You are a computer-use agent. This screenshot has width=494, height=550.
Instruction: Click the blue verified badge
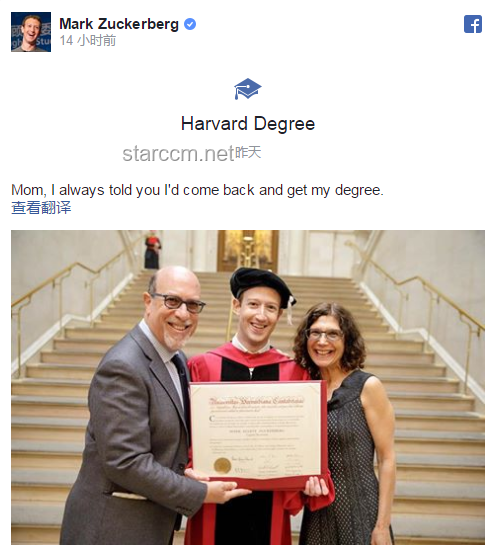(190, 24)
